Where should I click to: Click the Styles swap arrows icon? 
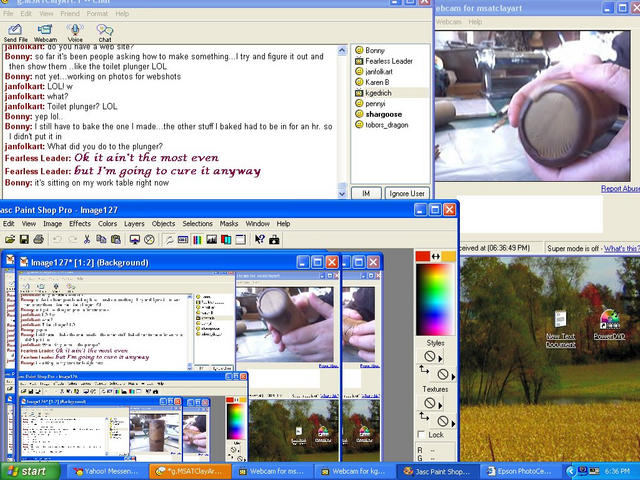[x=424, y=370]
